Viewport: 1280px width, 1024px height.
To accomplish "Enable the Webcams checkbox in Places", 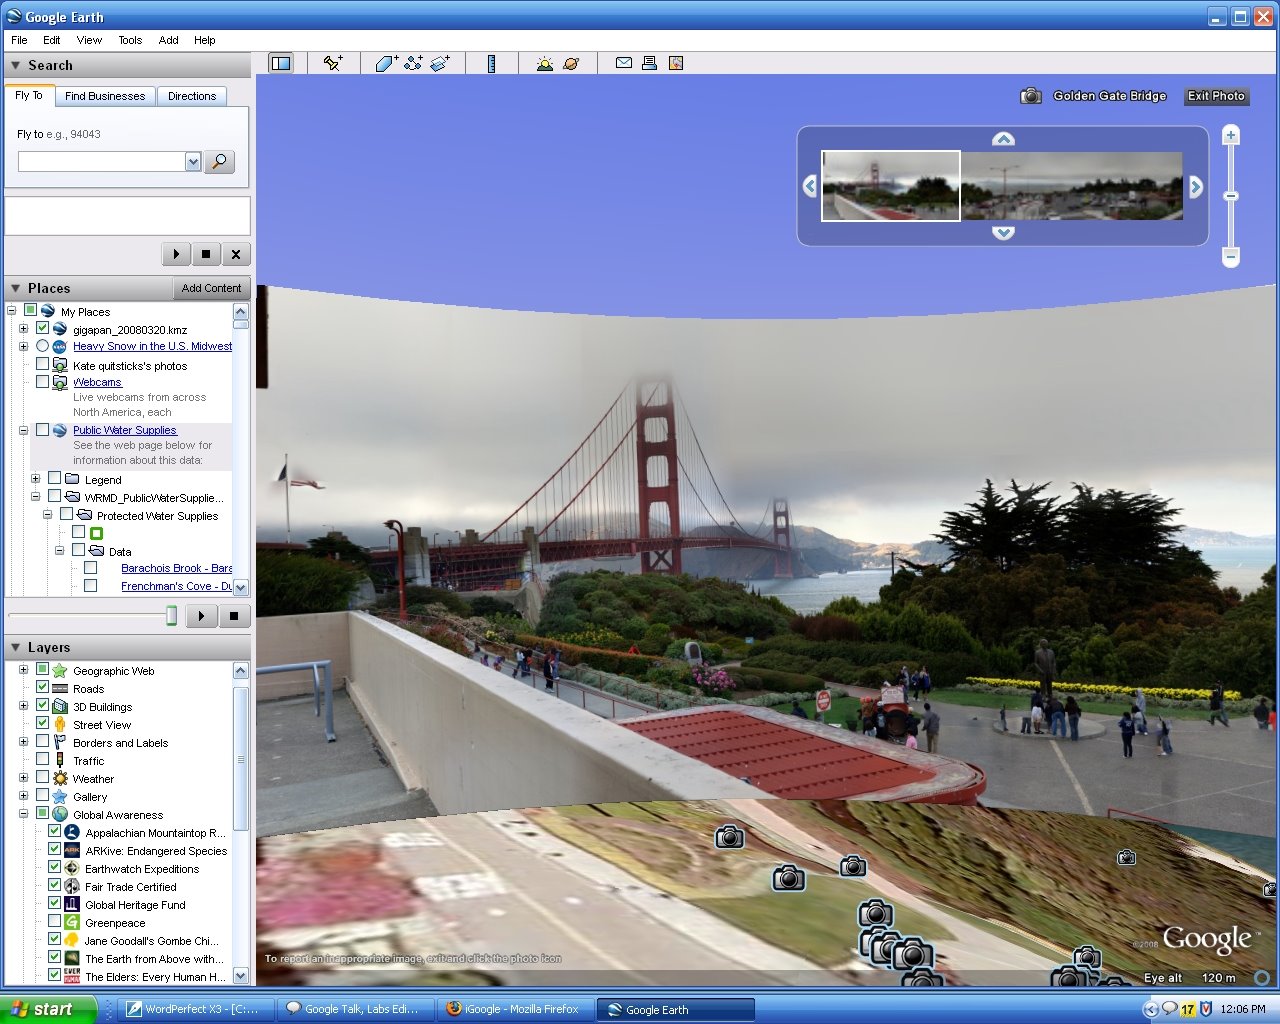I will click(42, 381).
